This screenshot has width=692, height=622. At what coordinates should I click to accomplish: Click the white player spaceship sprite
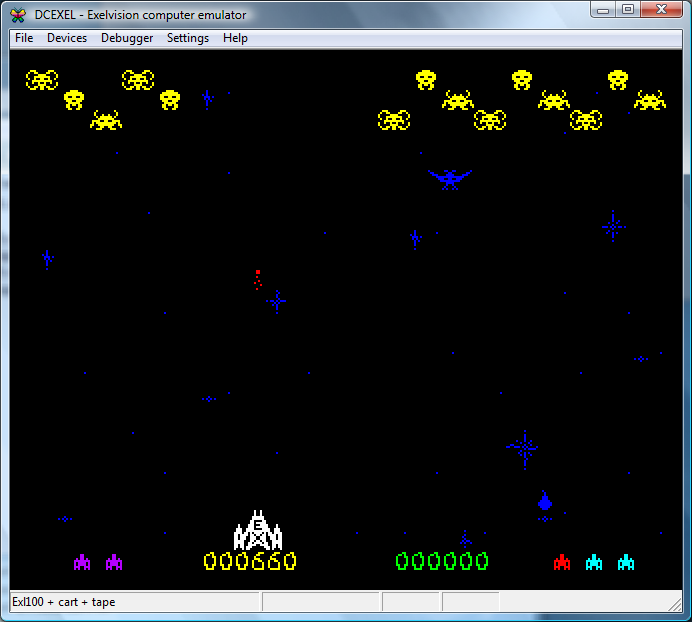coord(258,530)
